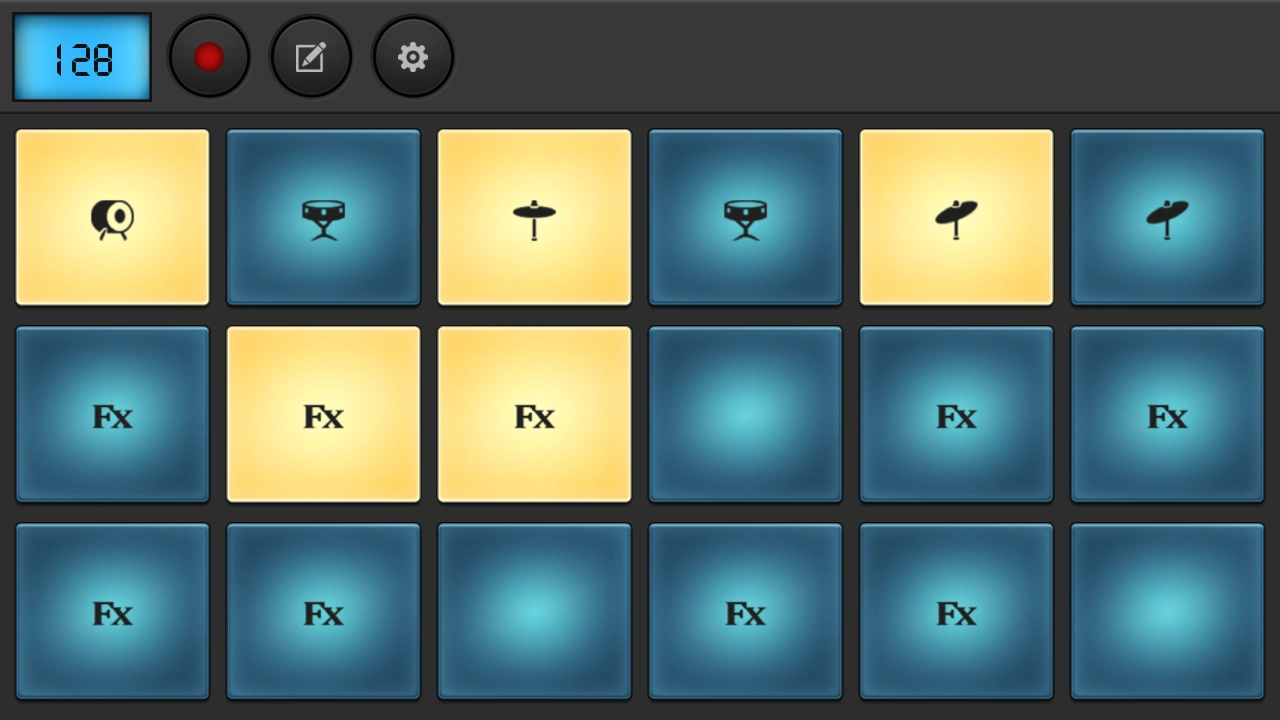Tap the yellow crash cymbal pad

[x=956, y=217]
